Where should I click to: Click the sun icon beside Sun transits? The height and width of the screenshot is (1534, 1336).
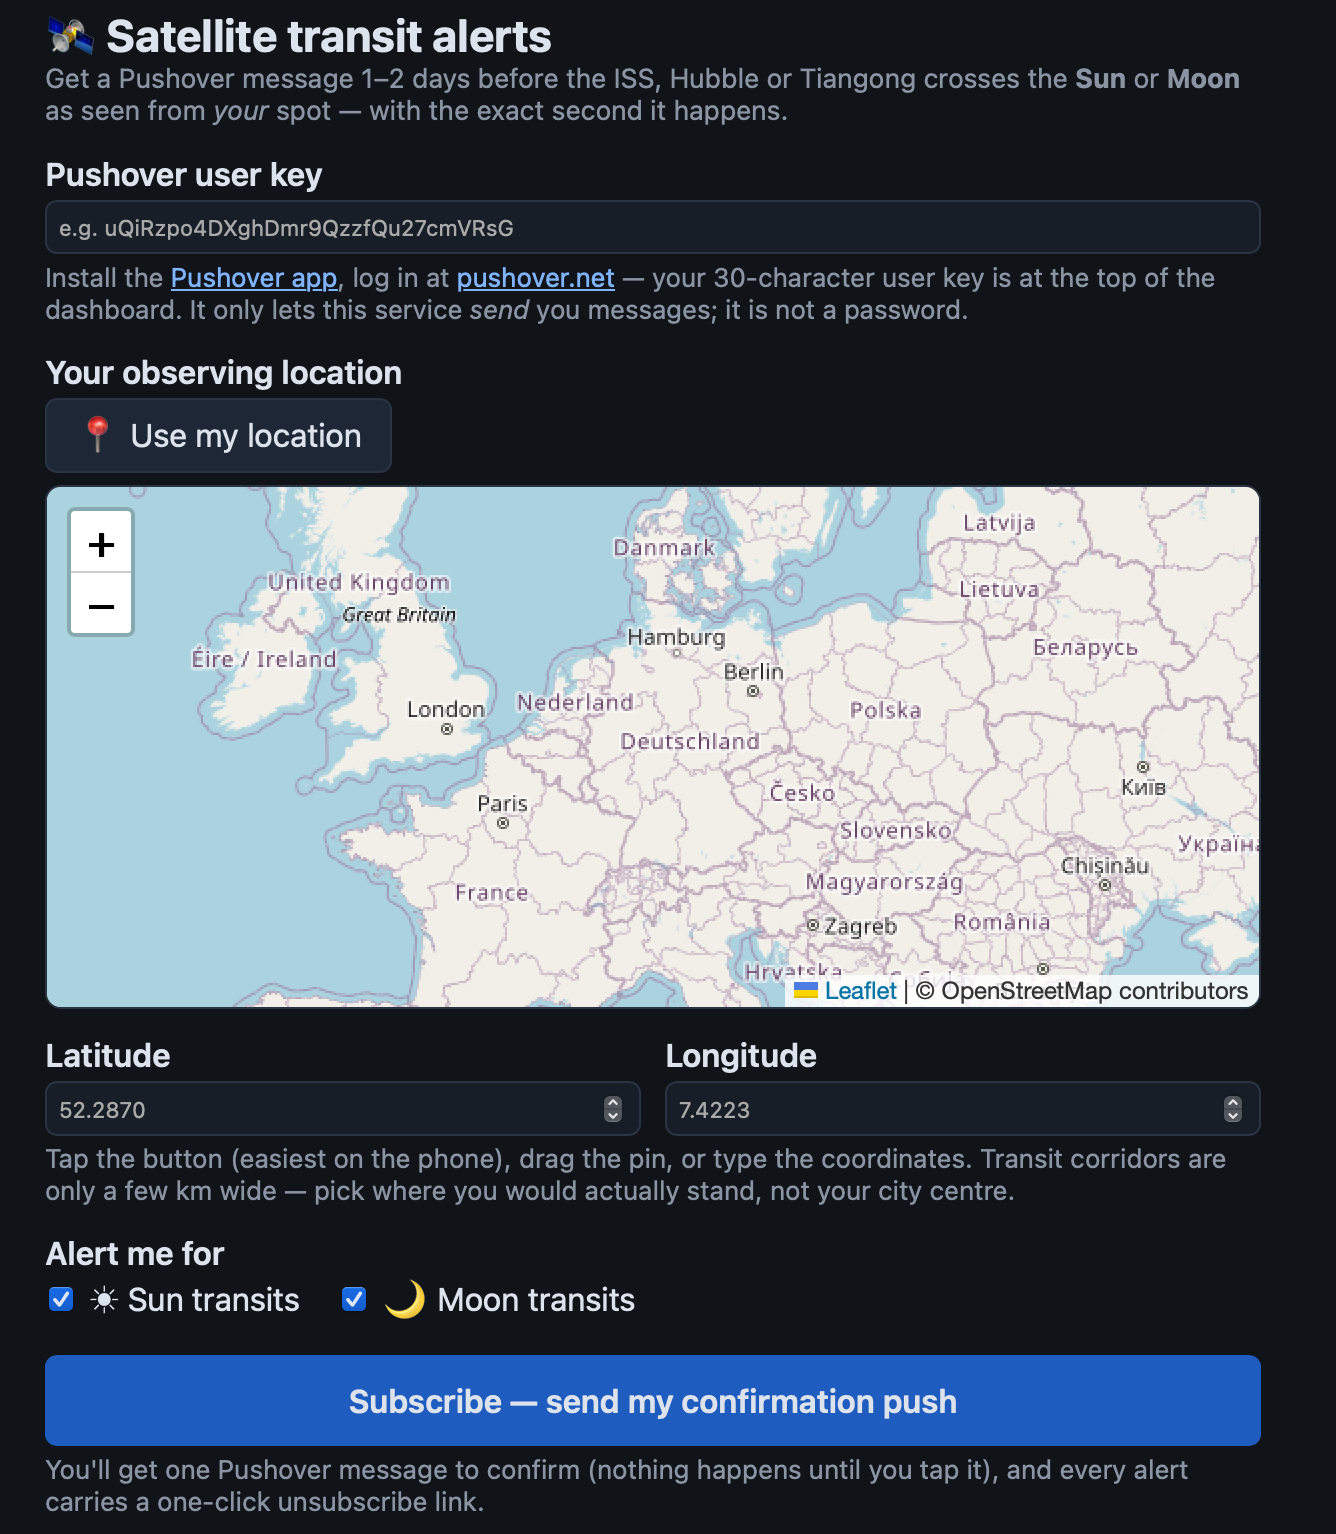click(x=104, y=1300)
